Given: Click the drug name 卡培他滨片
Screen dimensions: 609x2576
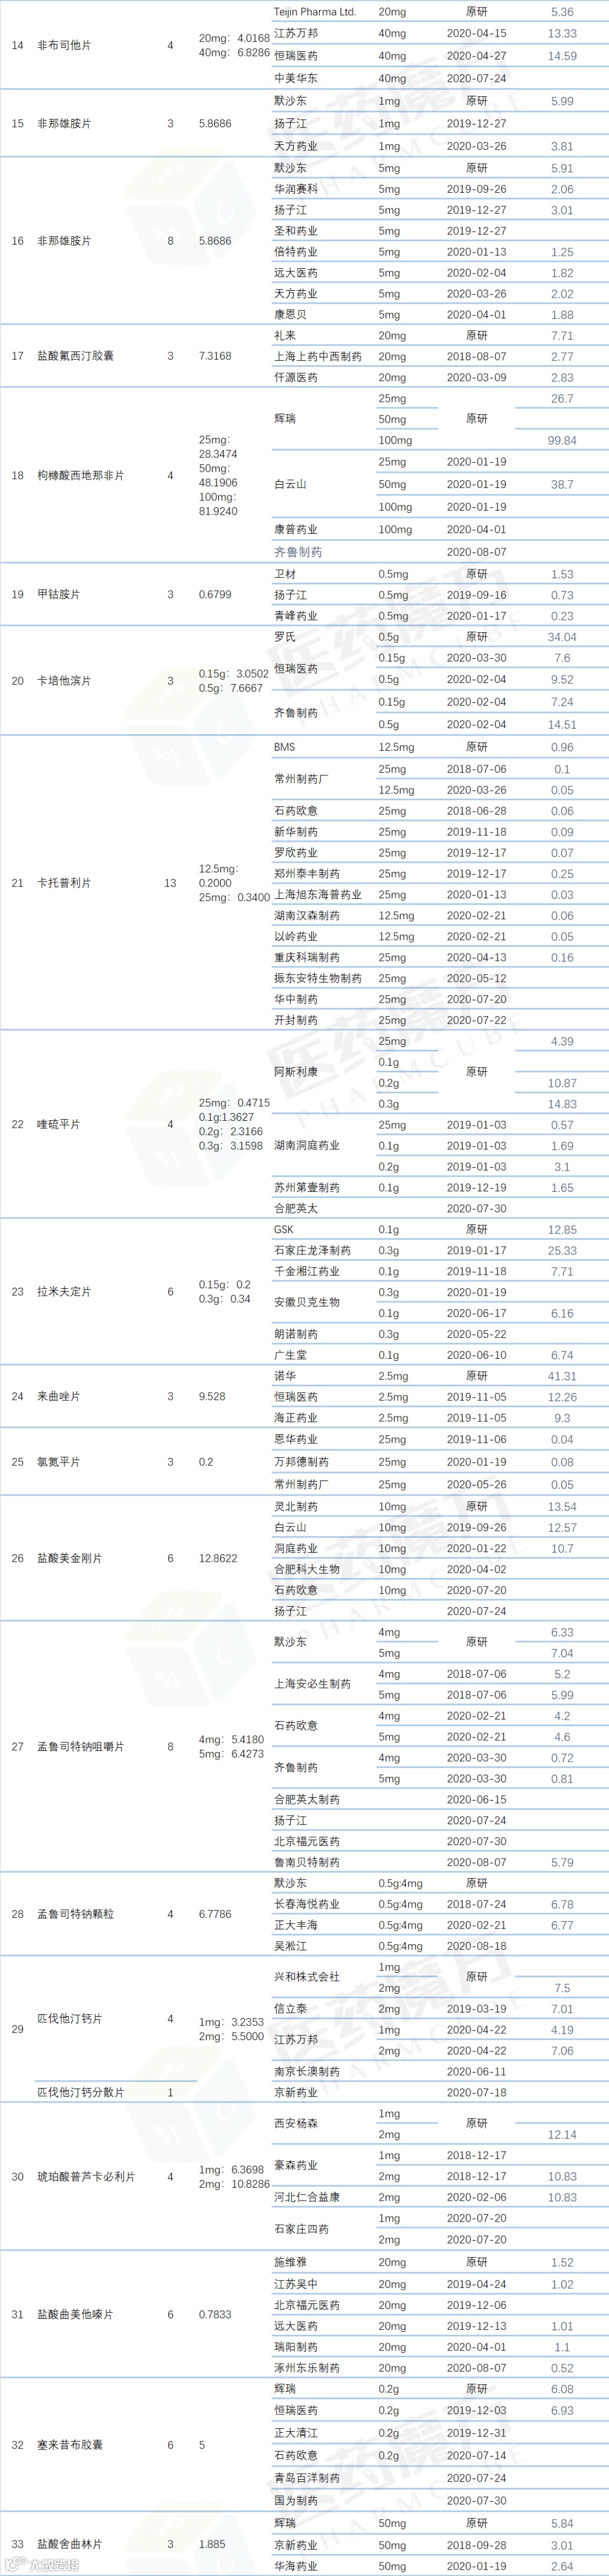Looking at the screenshot, I should click(64, 681).
